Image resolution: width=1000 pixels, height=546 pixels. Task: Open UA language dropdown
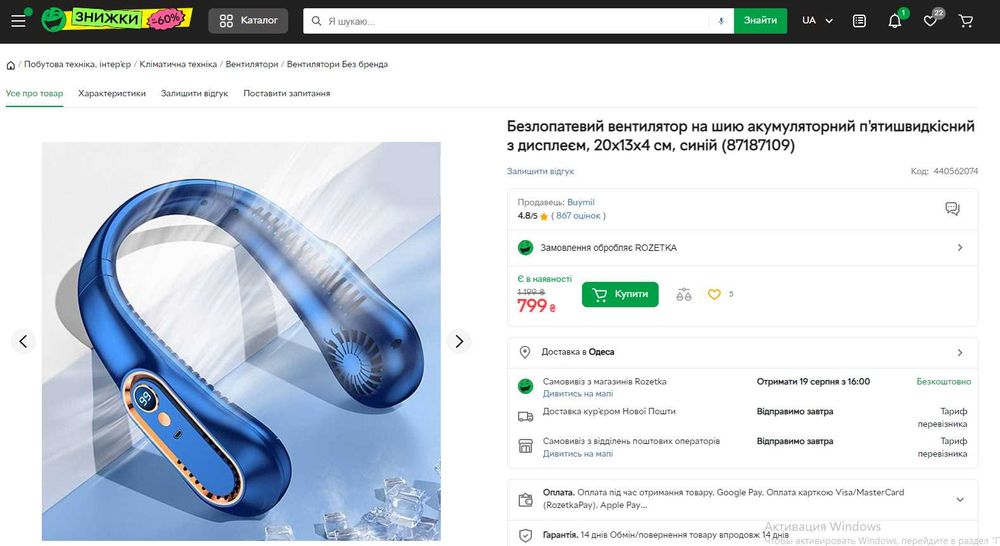pyautogui.click(x=817, y=20)
